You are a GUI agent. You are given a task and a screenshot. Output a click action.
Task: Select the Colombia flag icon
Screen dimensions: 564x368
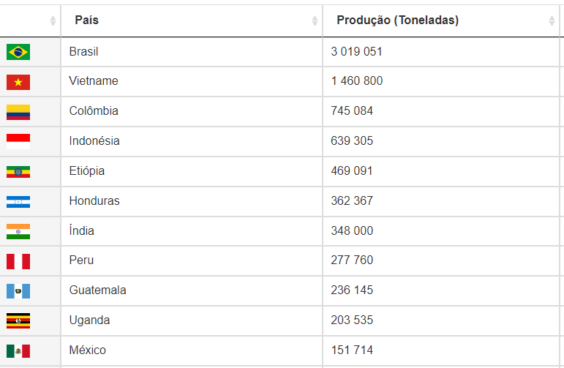18,112
